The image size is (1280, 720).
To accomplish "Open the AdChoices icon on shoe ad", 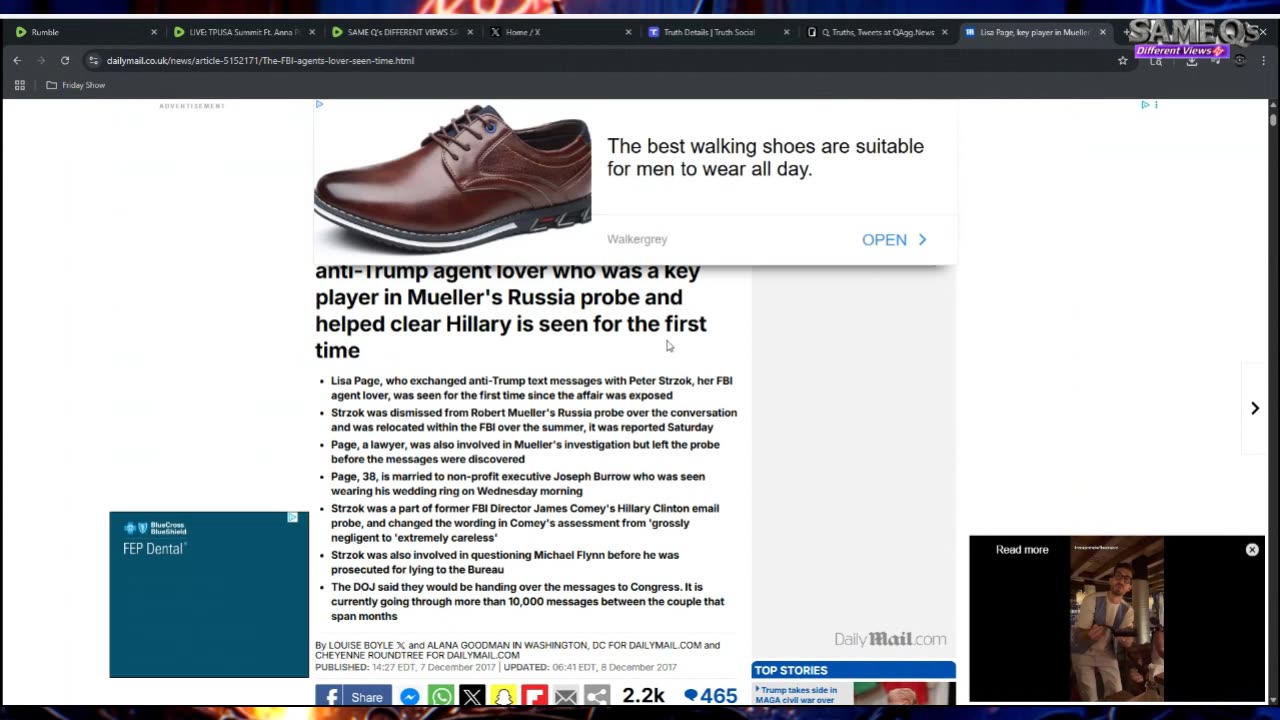I will pyautogui.click(x=319, y=104).
